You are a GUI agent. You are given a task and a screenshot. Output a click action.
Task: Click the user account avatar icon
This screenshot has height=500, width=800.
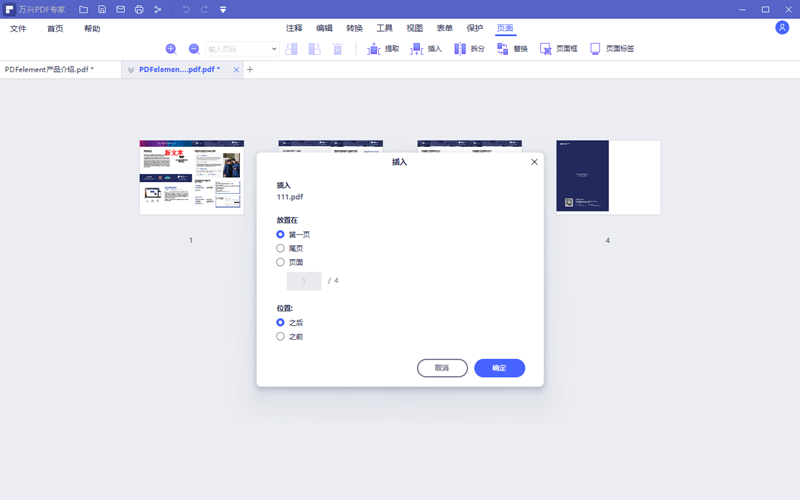tap(782, 28)
